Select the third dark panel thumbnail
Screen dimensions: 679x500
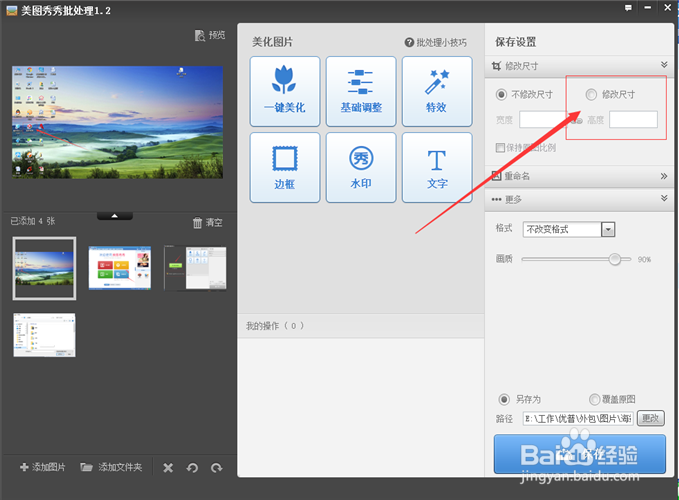click(x=195, y=268)
